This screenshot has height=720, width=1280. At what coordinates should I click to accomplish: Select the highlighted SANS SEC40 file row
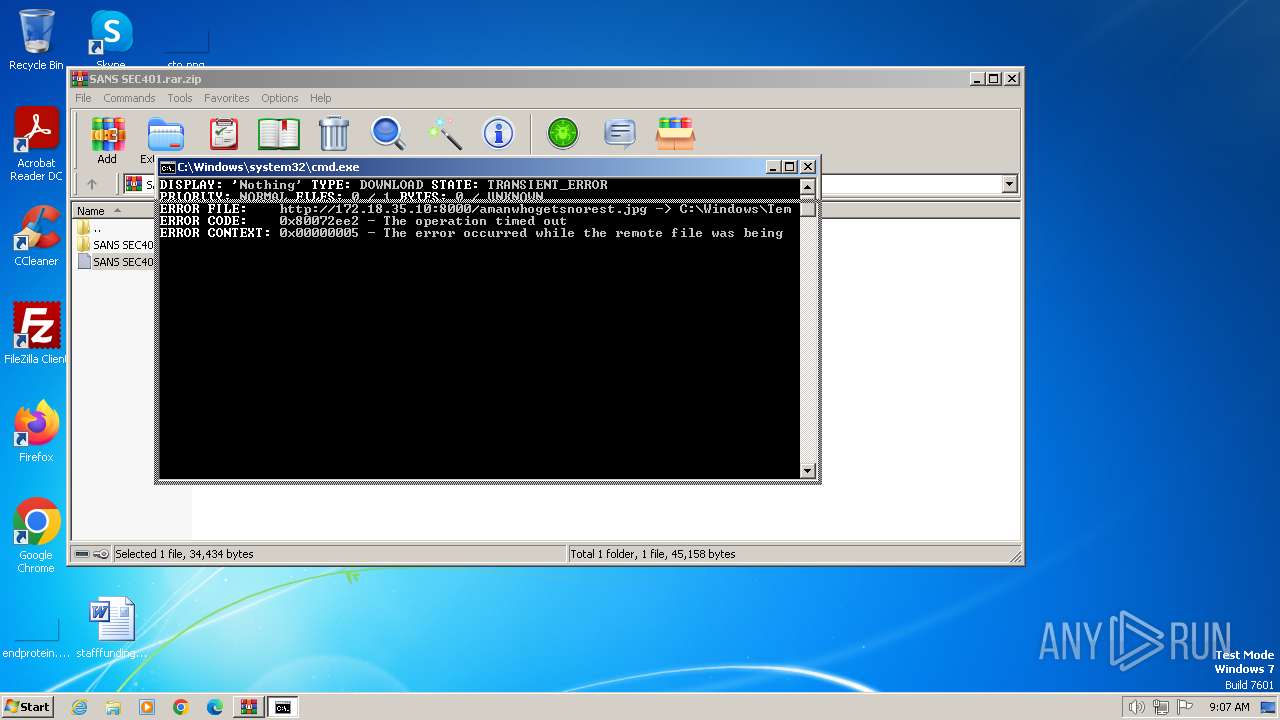pos(115,262)
